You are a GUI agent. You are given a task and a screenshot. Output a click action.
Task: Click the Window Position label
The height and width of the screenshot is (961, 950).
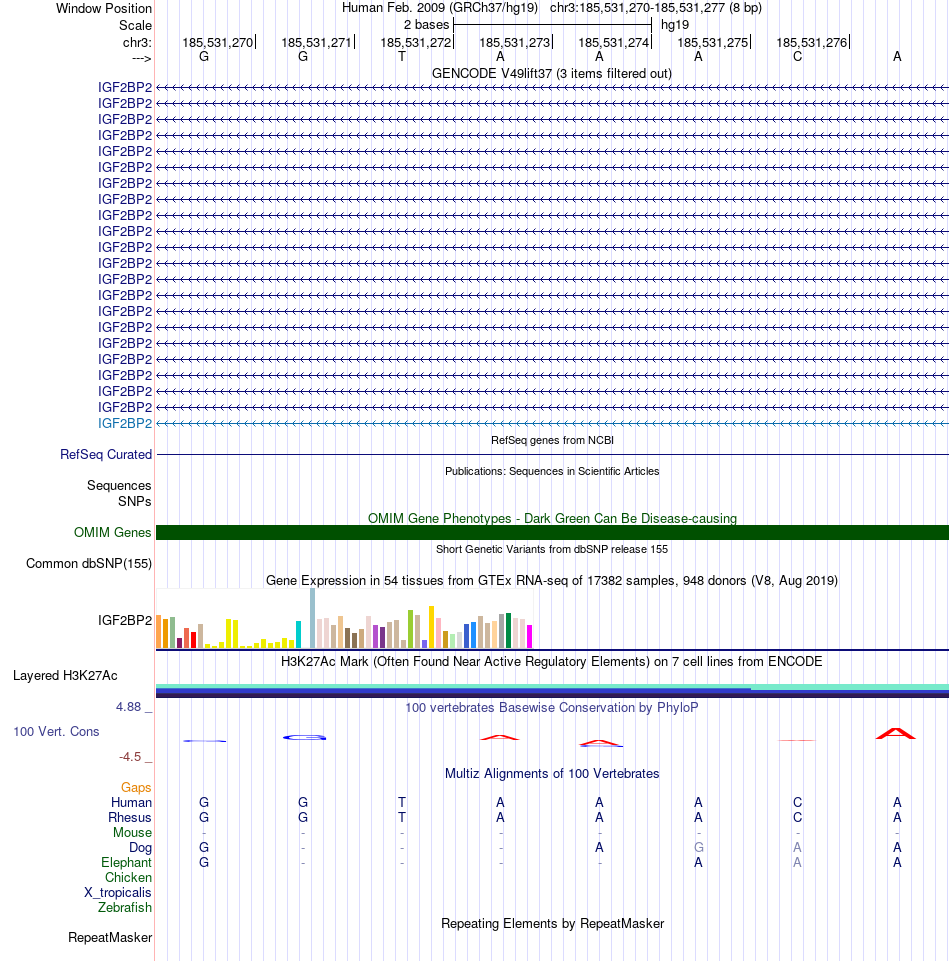[104, 9]
